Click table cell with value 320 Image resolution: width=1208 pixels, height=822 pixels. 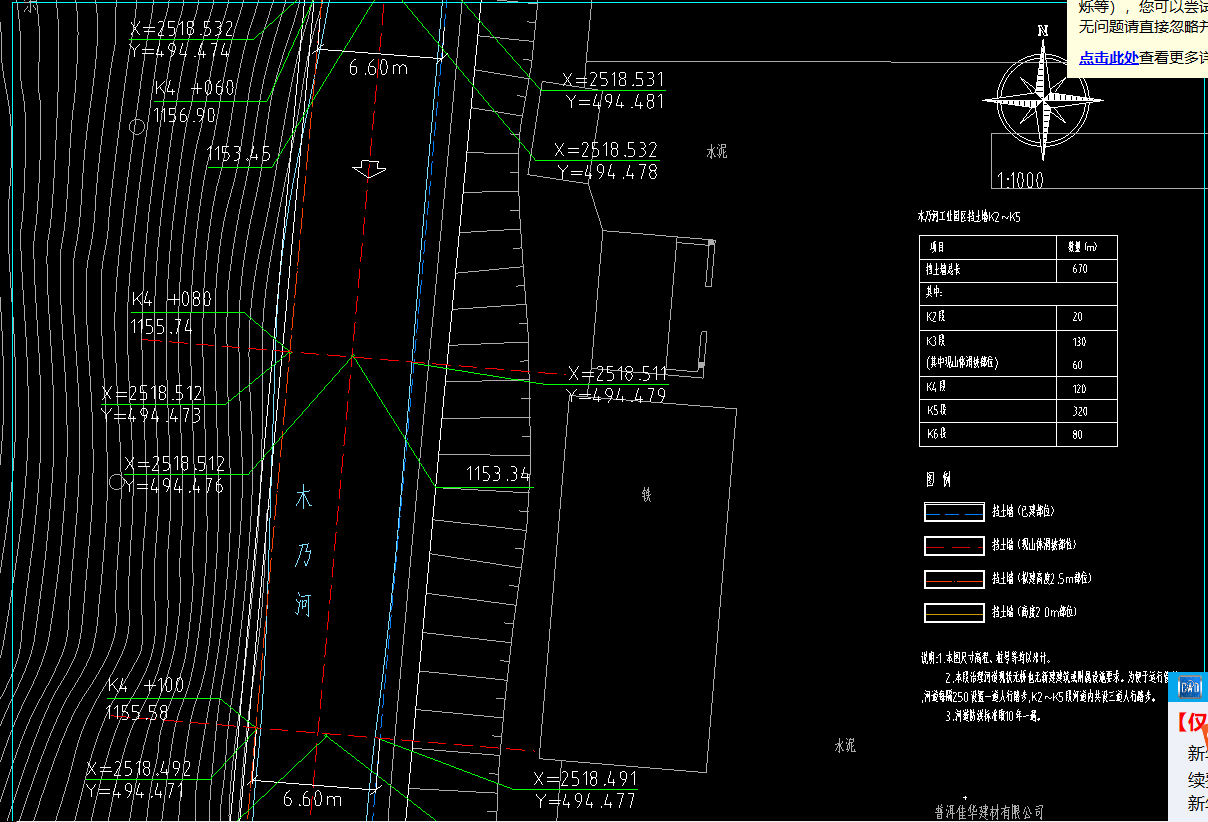pos(1079,411)
